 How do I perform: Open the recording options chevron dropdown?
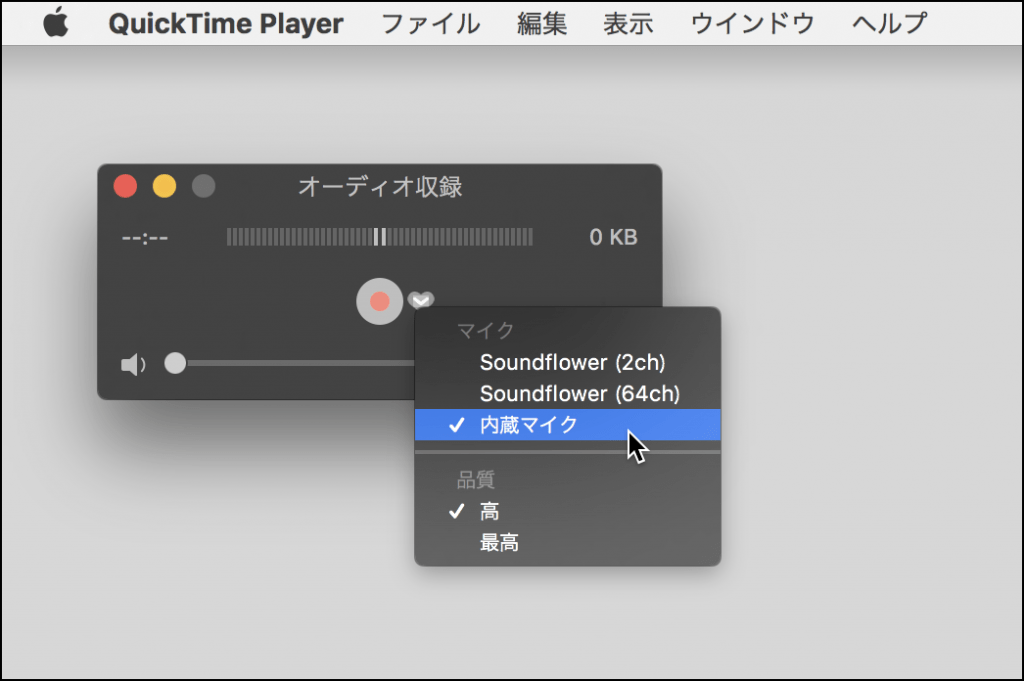[420, 300]
